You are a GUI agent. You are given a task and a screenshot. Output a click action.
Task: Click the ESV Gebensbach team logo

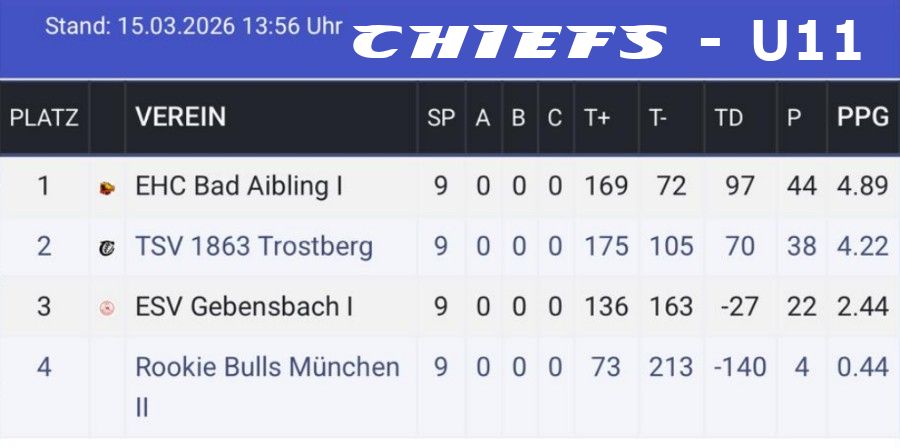click(107, 307)
